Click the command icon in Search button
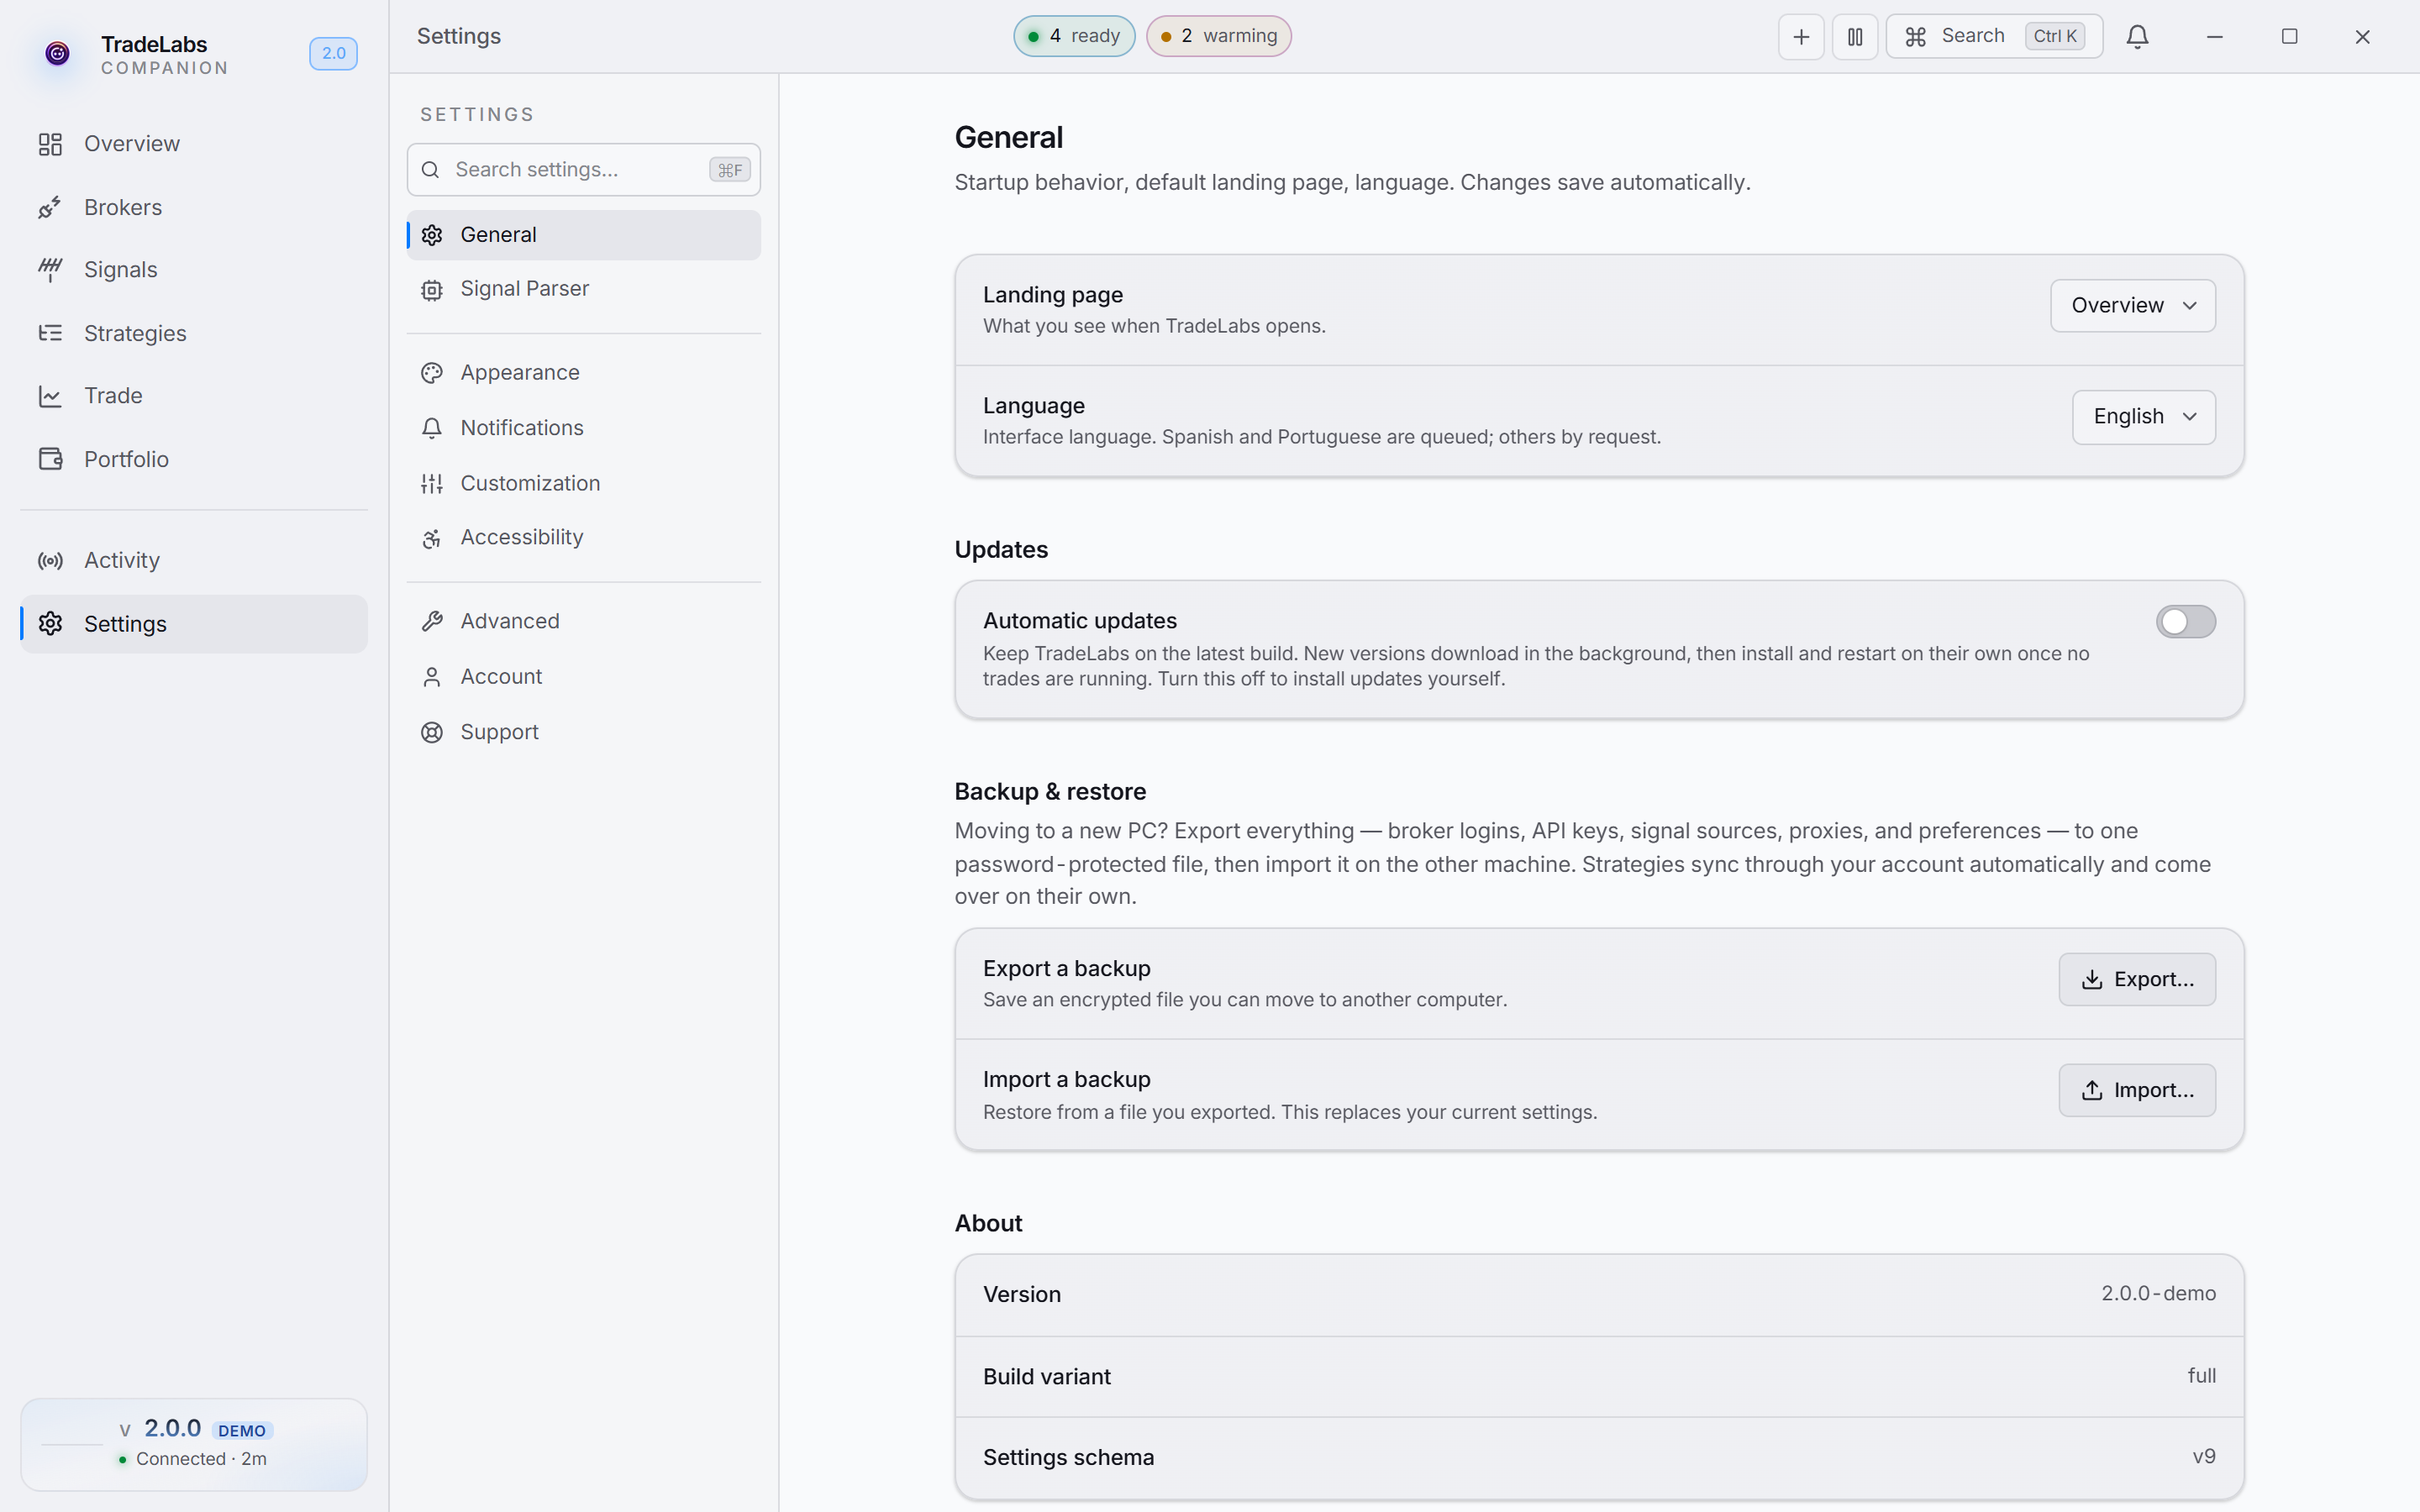The width and height of the screenshot is (2420, 1512). (x=1915, y=37)
